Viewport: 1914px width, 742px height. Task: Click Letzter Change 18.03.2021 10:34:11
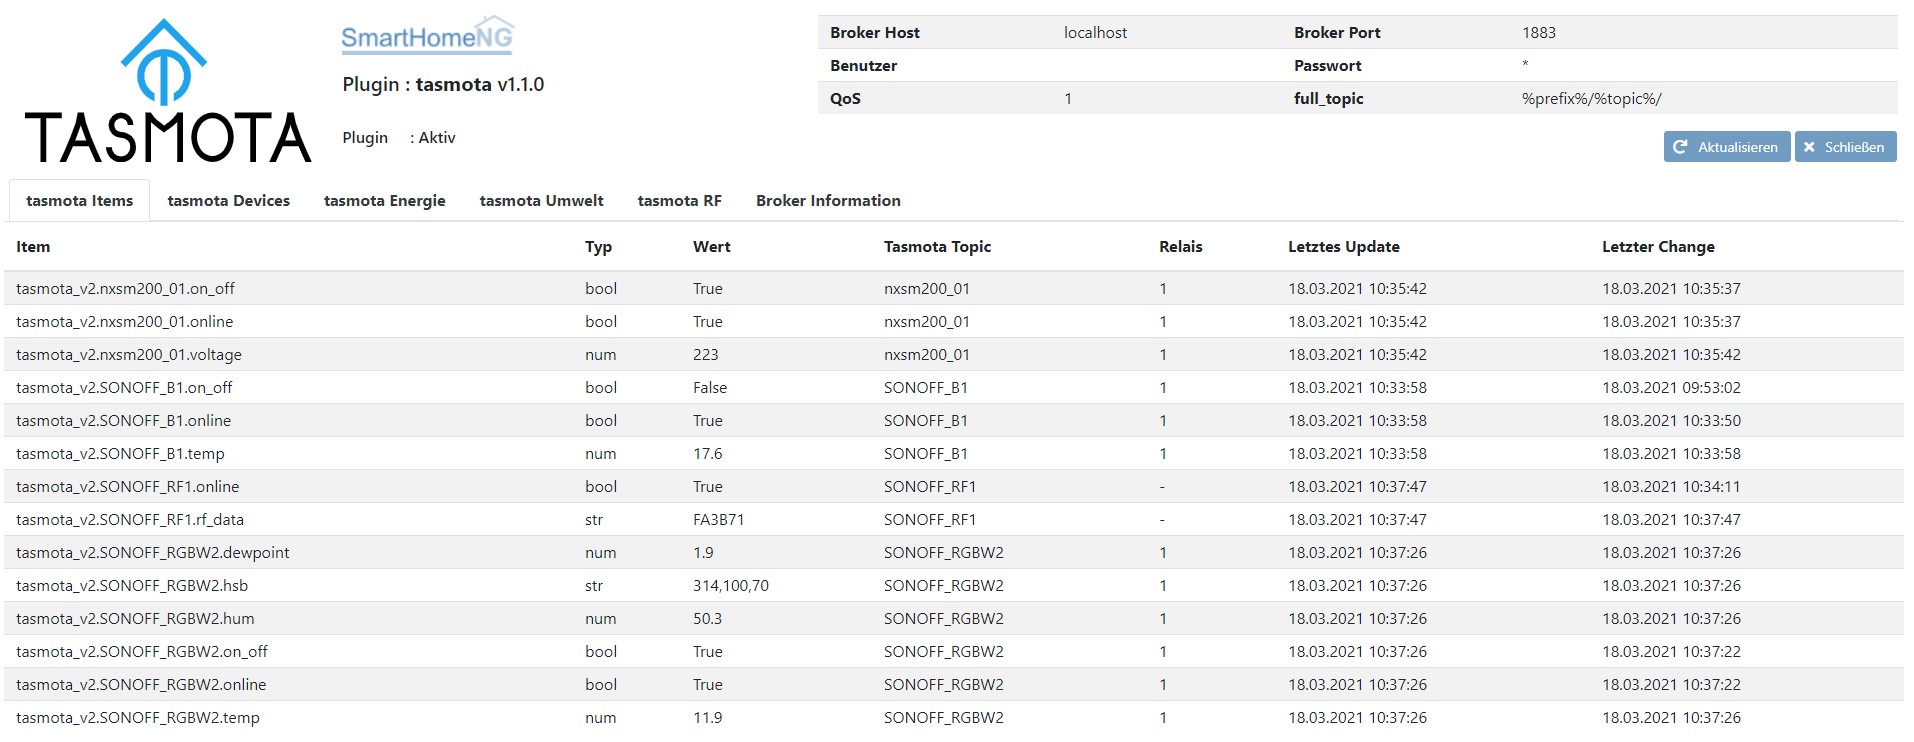coord(1671,487)
